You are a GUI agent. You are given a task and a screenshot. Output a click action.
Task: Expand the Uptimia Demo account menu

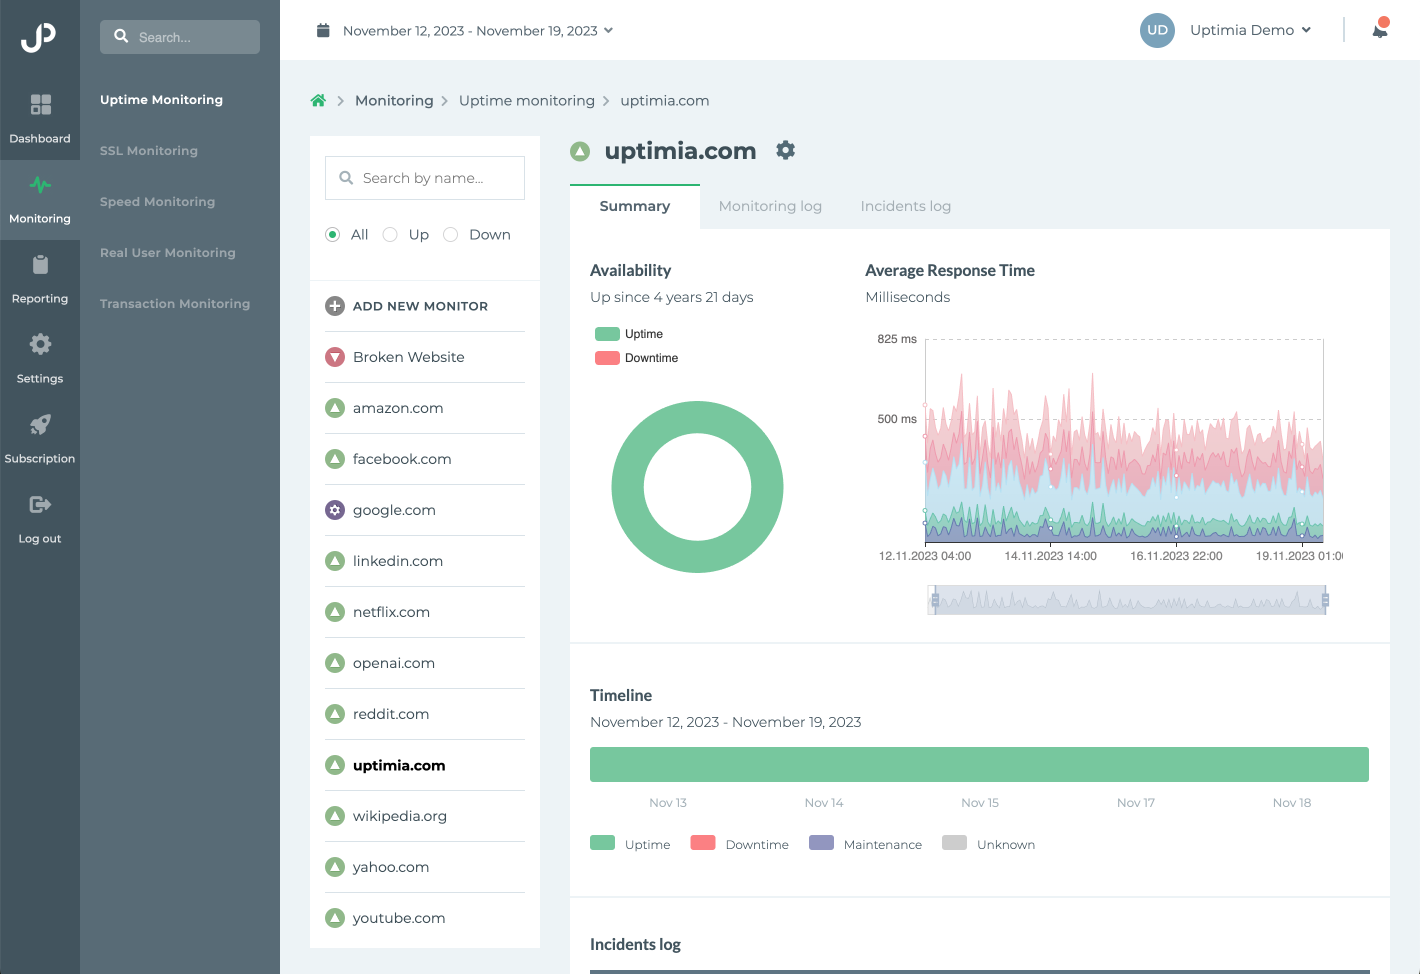[x=1250, y=30]
